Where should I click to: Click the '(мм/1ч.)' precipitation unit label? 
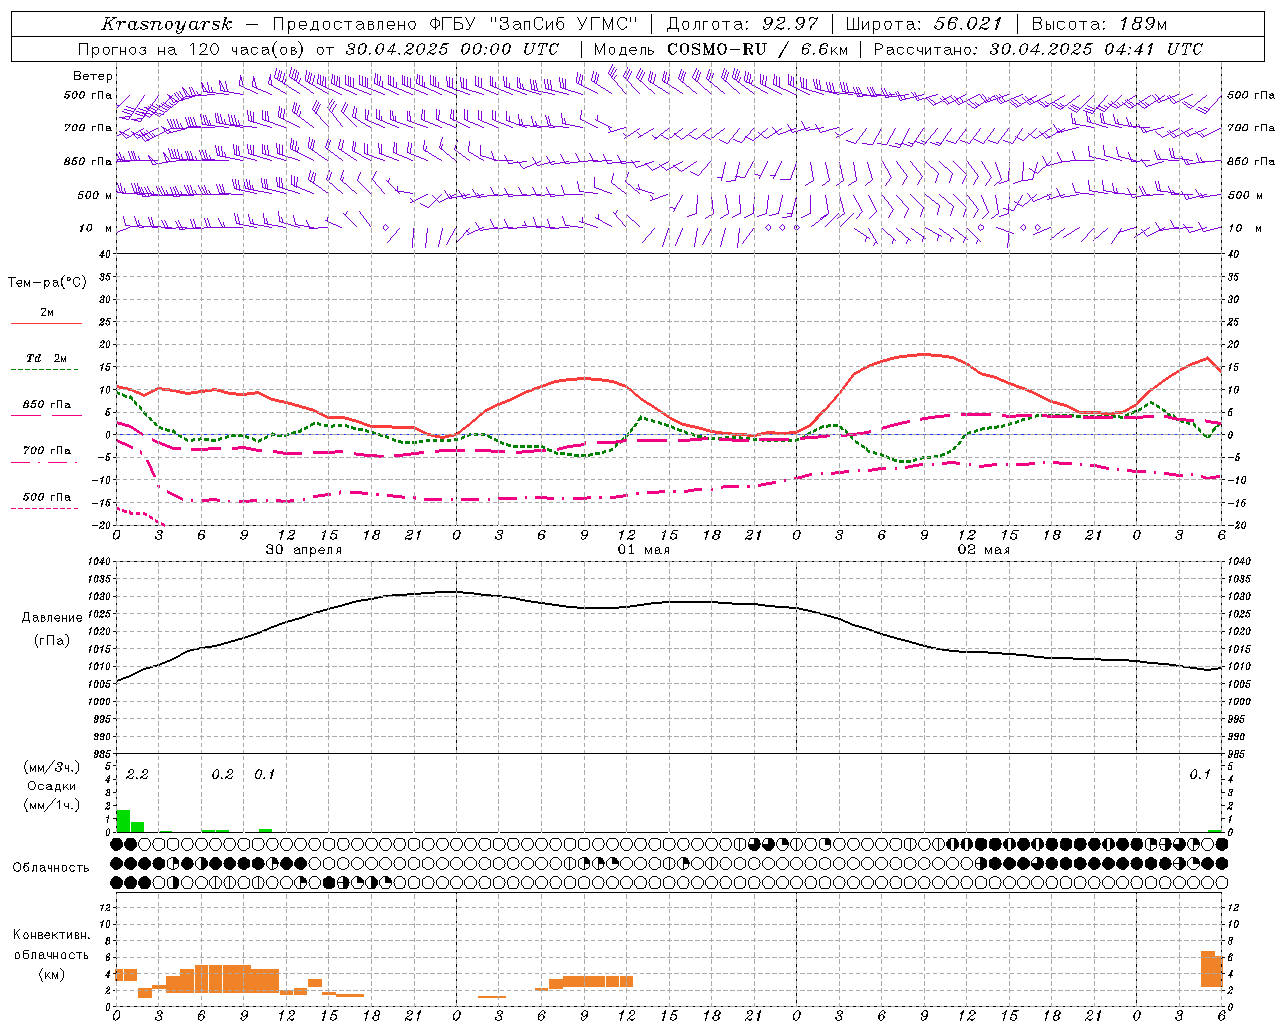point(52,805)
